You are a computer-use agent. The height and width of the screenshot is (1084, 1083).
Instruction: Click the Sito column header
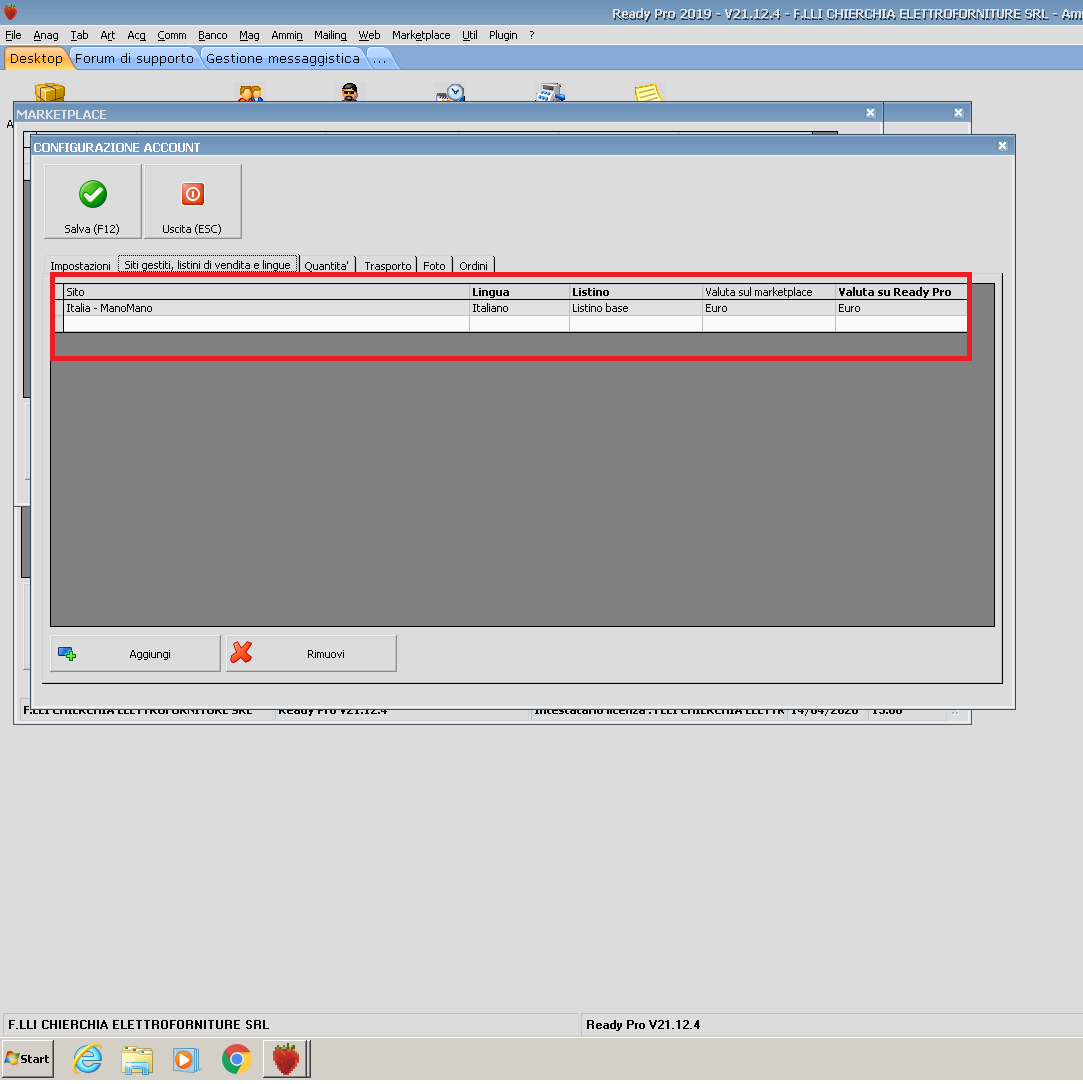(x=267, y=292)
